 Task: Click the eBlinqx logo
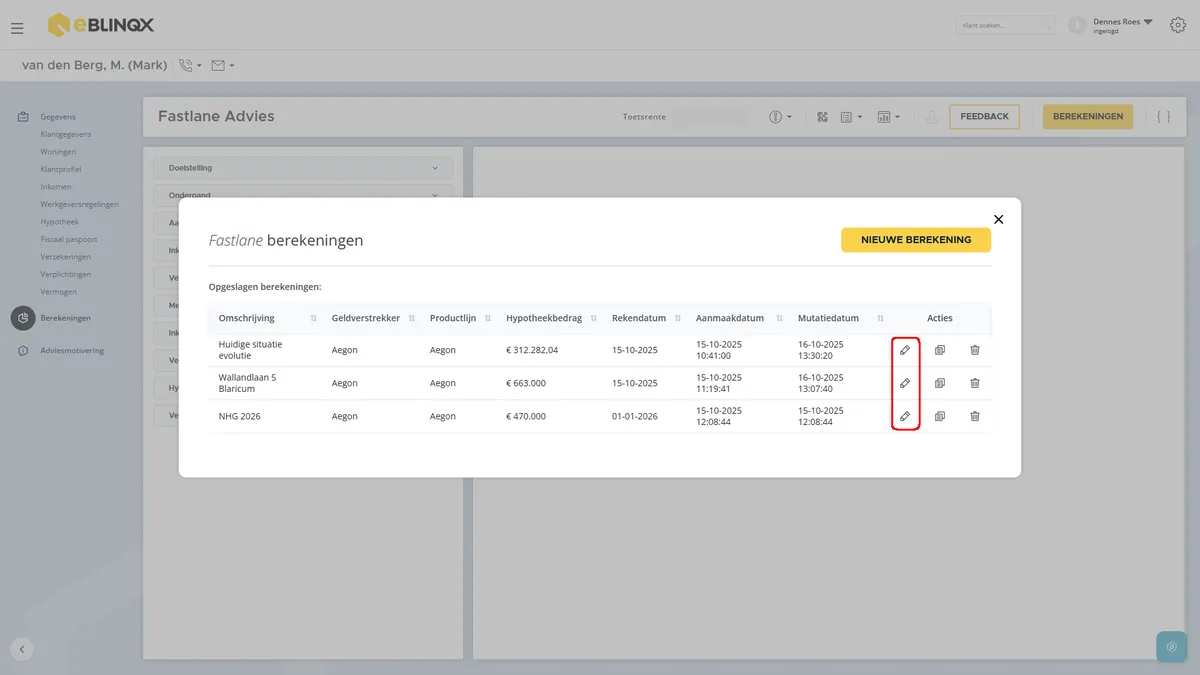coord(101,25)
